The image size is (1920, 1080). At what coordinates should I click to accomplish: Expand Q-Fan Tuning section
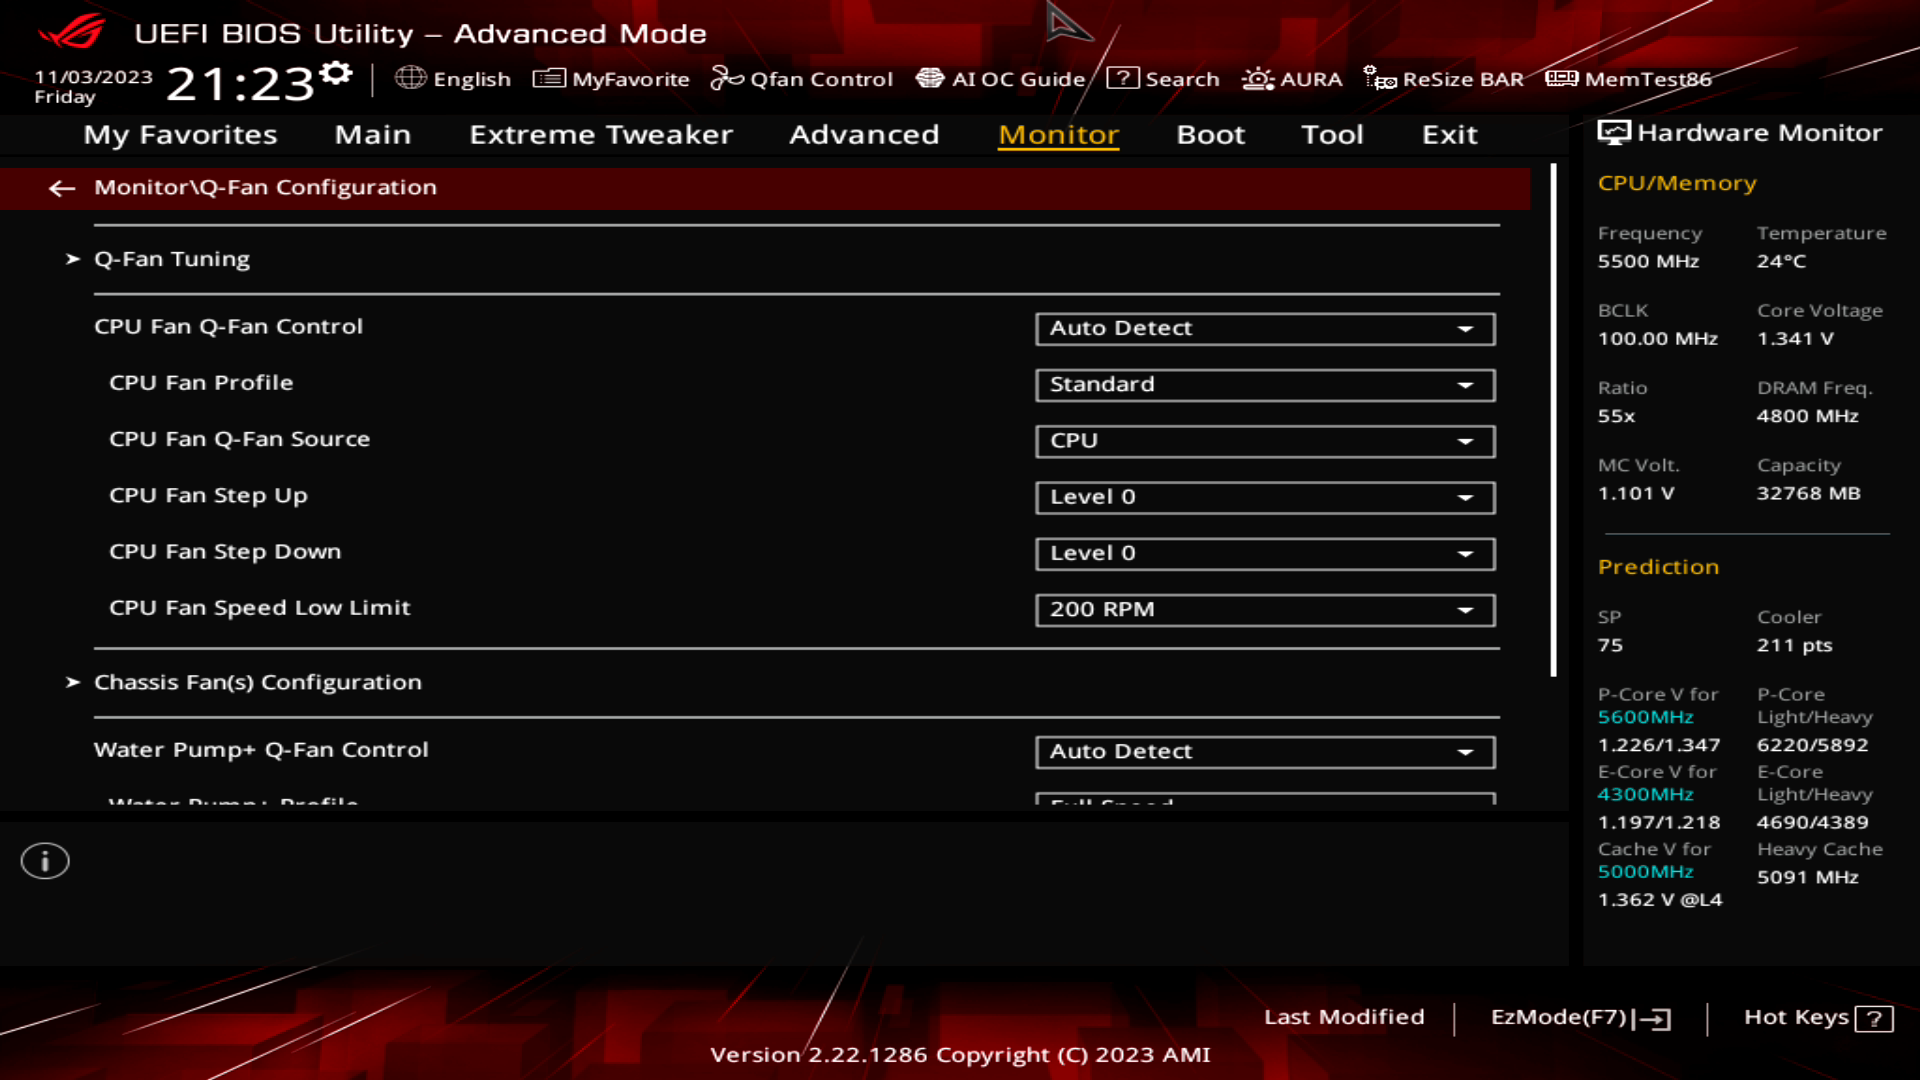coord(171,258)
